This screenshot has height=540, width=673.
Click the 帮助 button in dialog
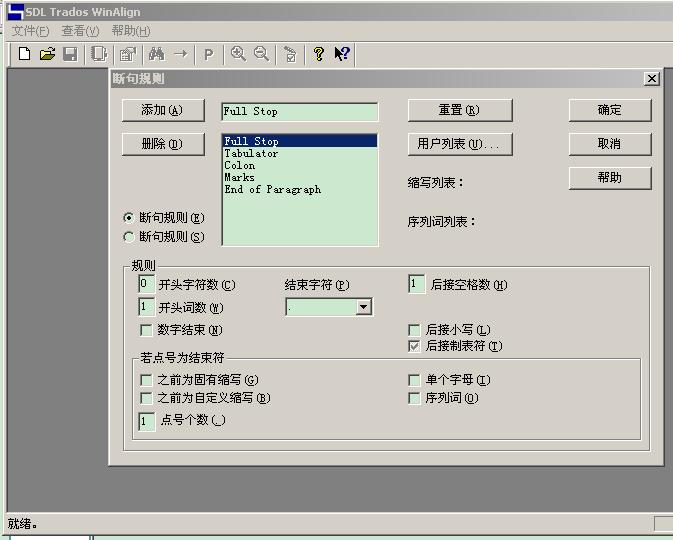(610, 178)
